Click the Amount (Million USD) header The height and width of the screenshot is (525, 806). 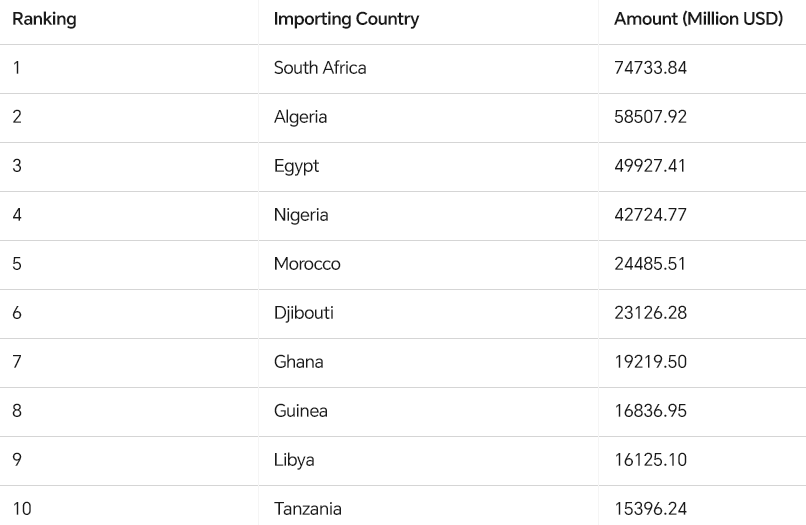click(698, 19)
